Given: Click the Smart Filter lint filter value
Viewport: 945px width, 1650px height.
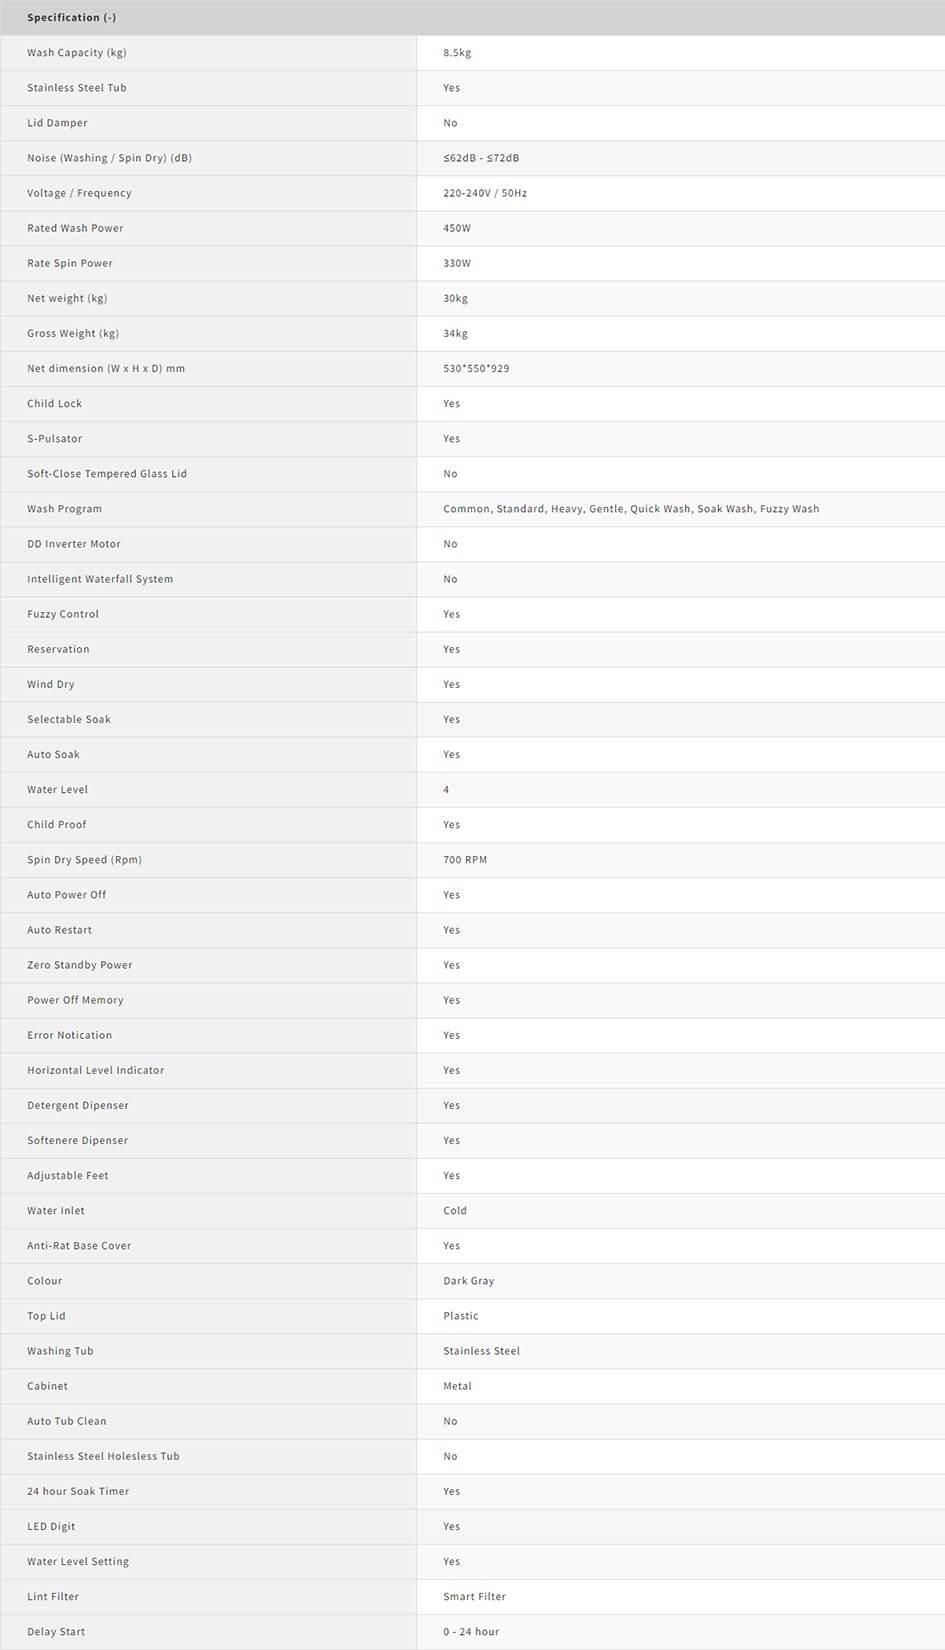Looking at the screenshot, I should pos(475,1597).
